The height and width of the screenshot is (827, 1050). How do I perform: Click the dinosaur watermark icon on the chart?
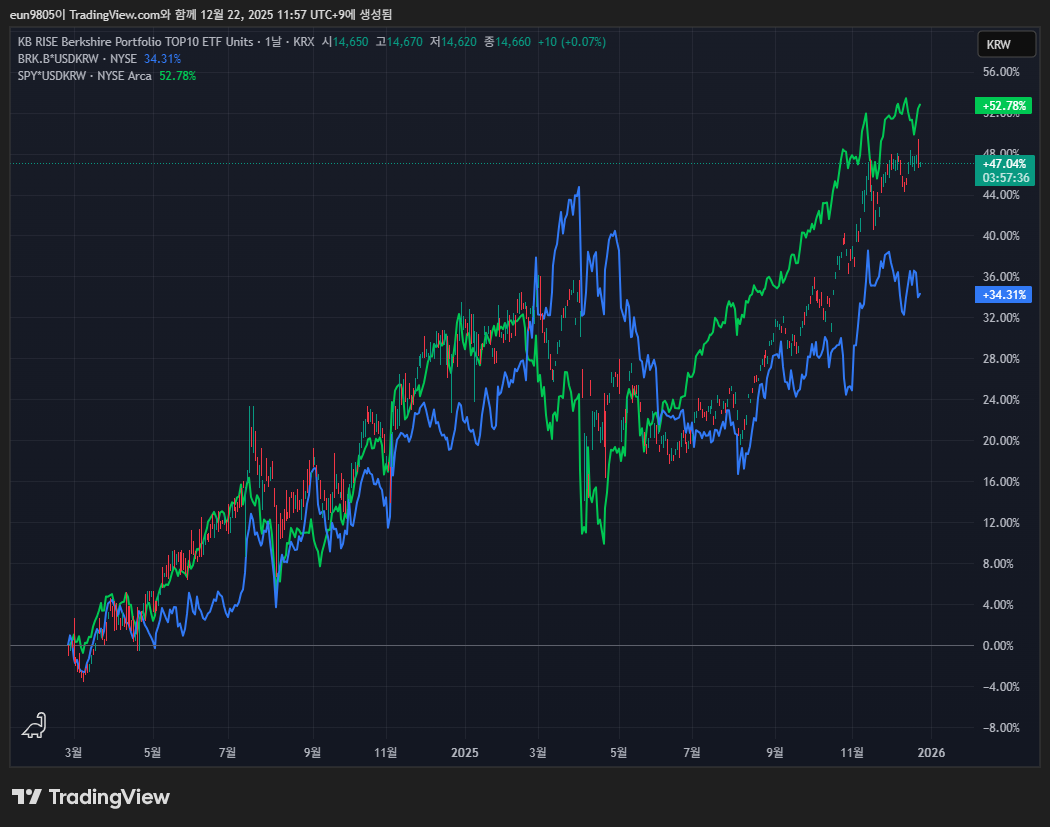pos(34,725)
